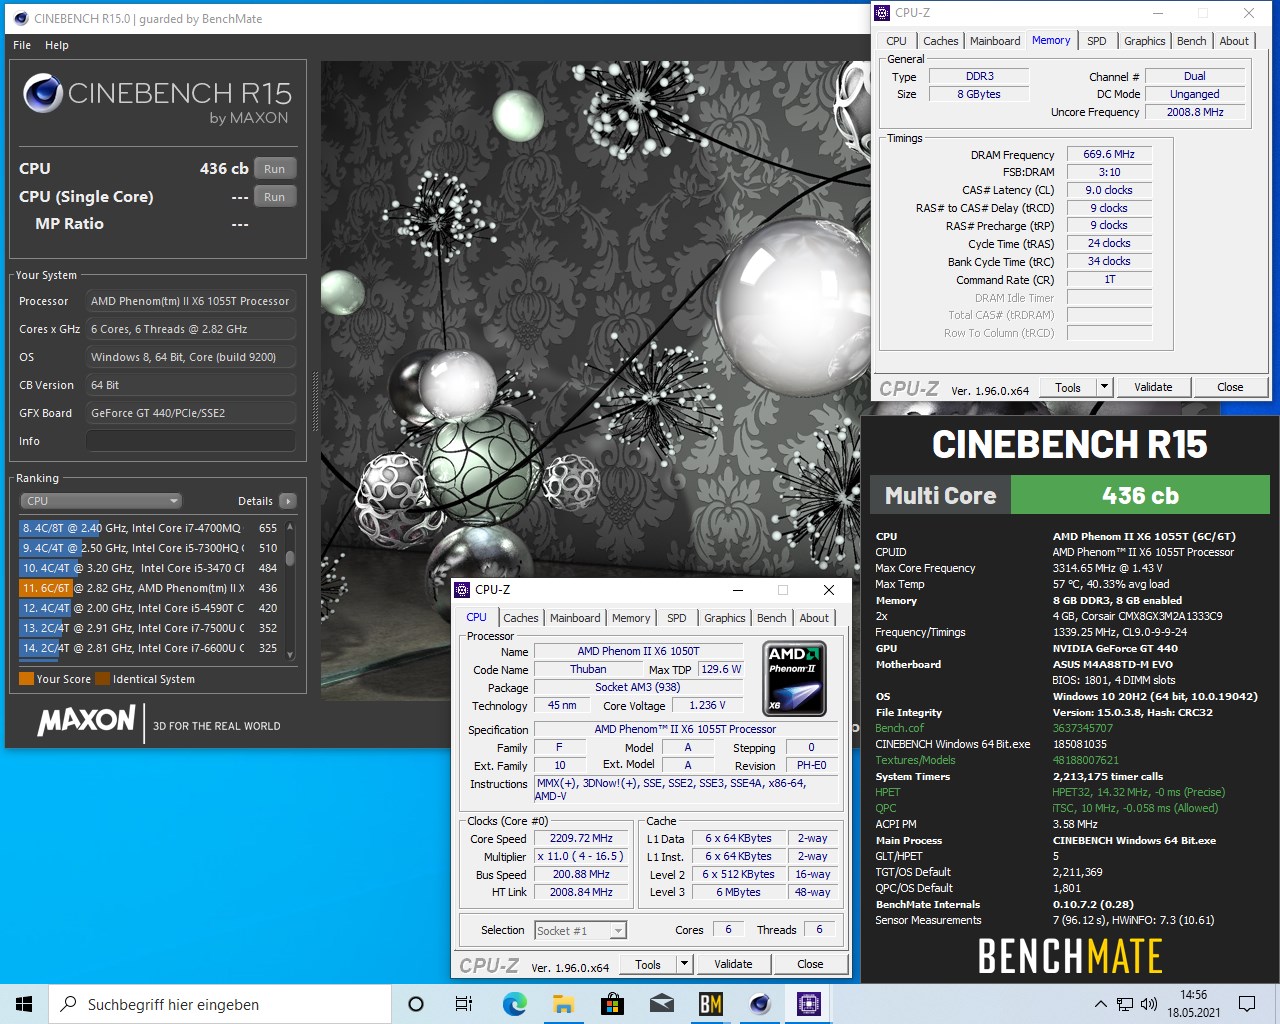Image resolution: width=1280 pixels, height=1024 pixels.
Task: Show hidden system tray icons
Action: 1101,1004
